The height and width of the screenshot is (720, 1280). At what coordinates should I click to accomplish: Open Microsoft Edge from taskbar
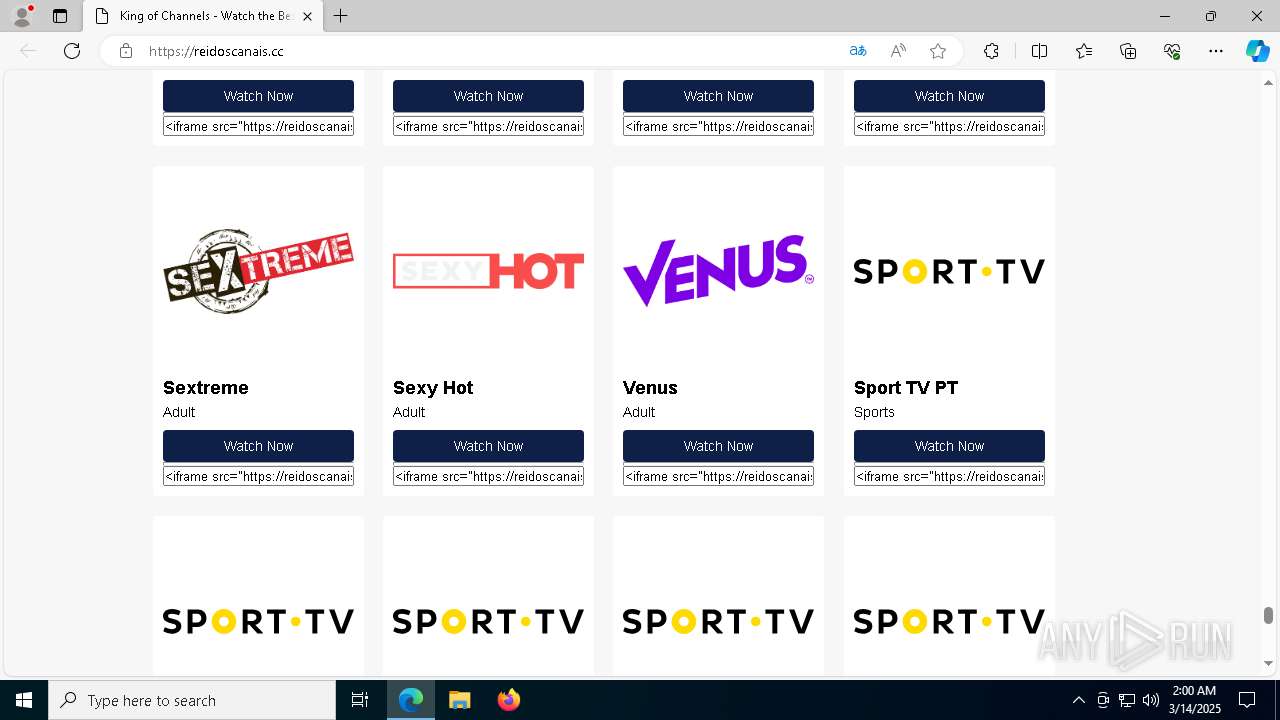(x=411, y=700)
